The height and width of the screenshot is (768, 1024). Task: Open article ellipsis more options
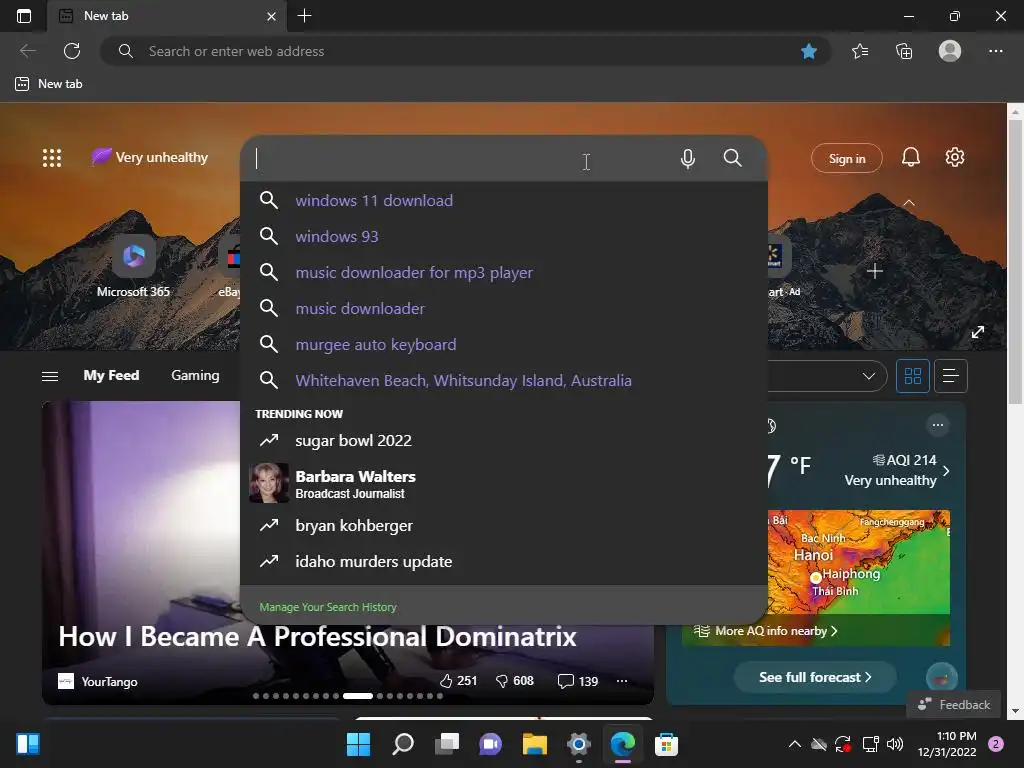click(x=622, y=681)
